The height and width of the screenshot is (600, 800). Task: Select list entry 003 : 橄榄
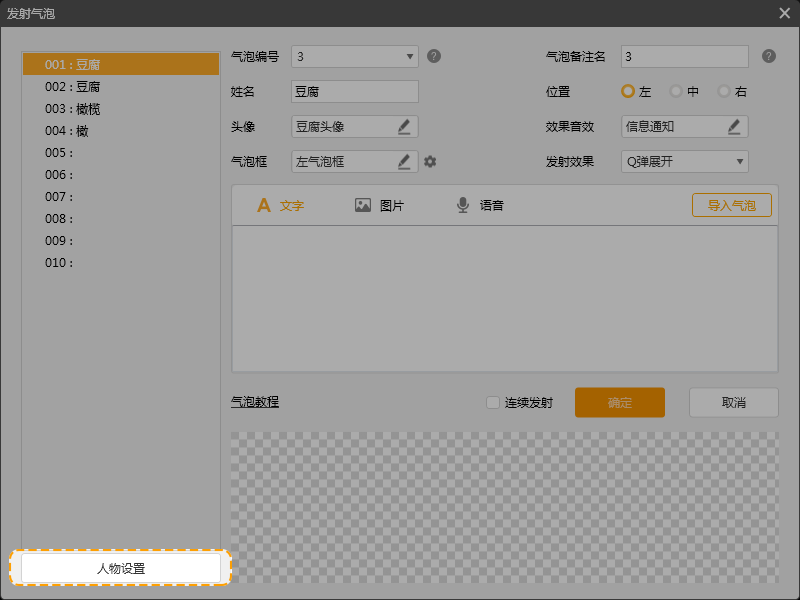[72, 109]
